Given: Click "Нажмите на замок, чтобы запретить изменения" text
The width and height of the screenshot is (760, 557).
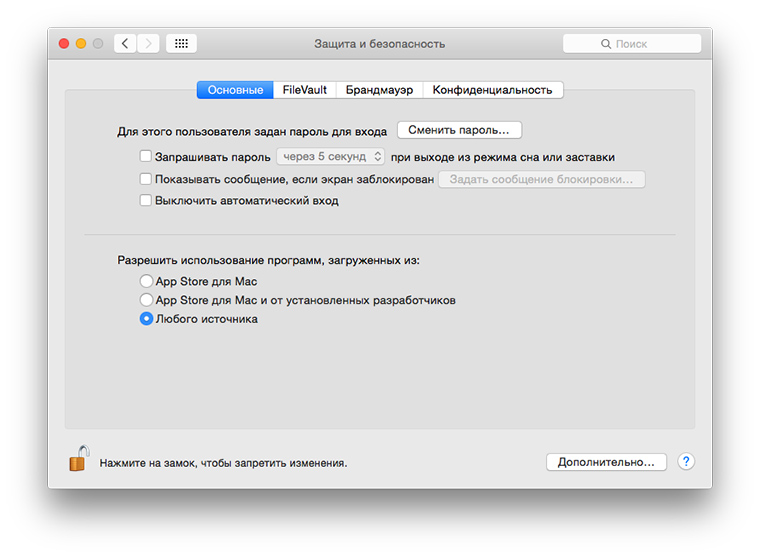Looking at the screenshot, I should point(223,463).
